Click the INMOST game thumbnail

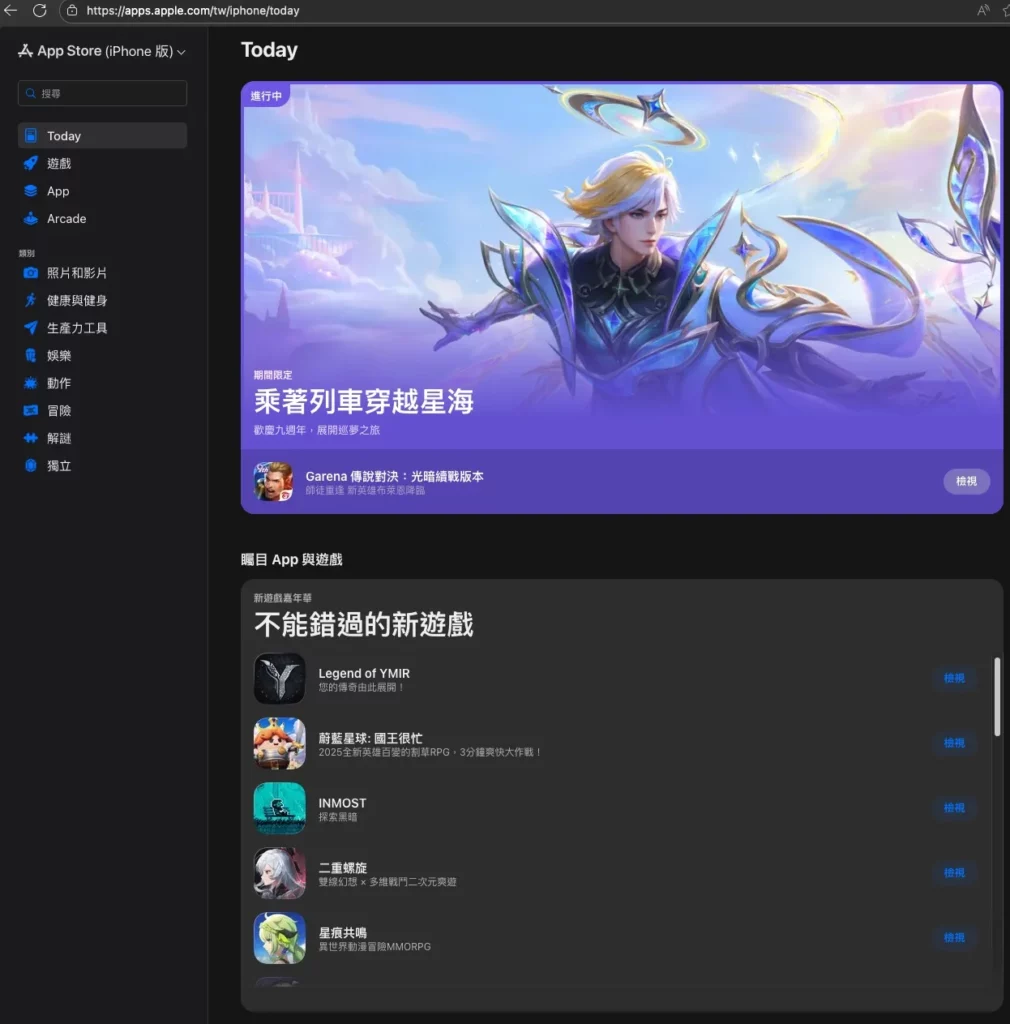pyautogui.click(x=279, y=808)
